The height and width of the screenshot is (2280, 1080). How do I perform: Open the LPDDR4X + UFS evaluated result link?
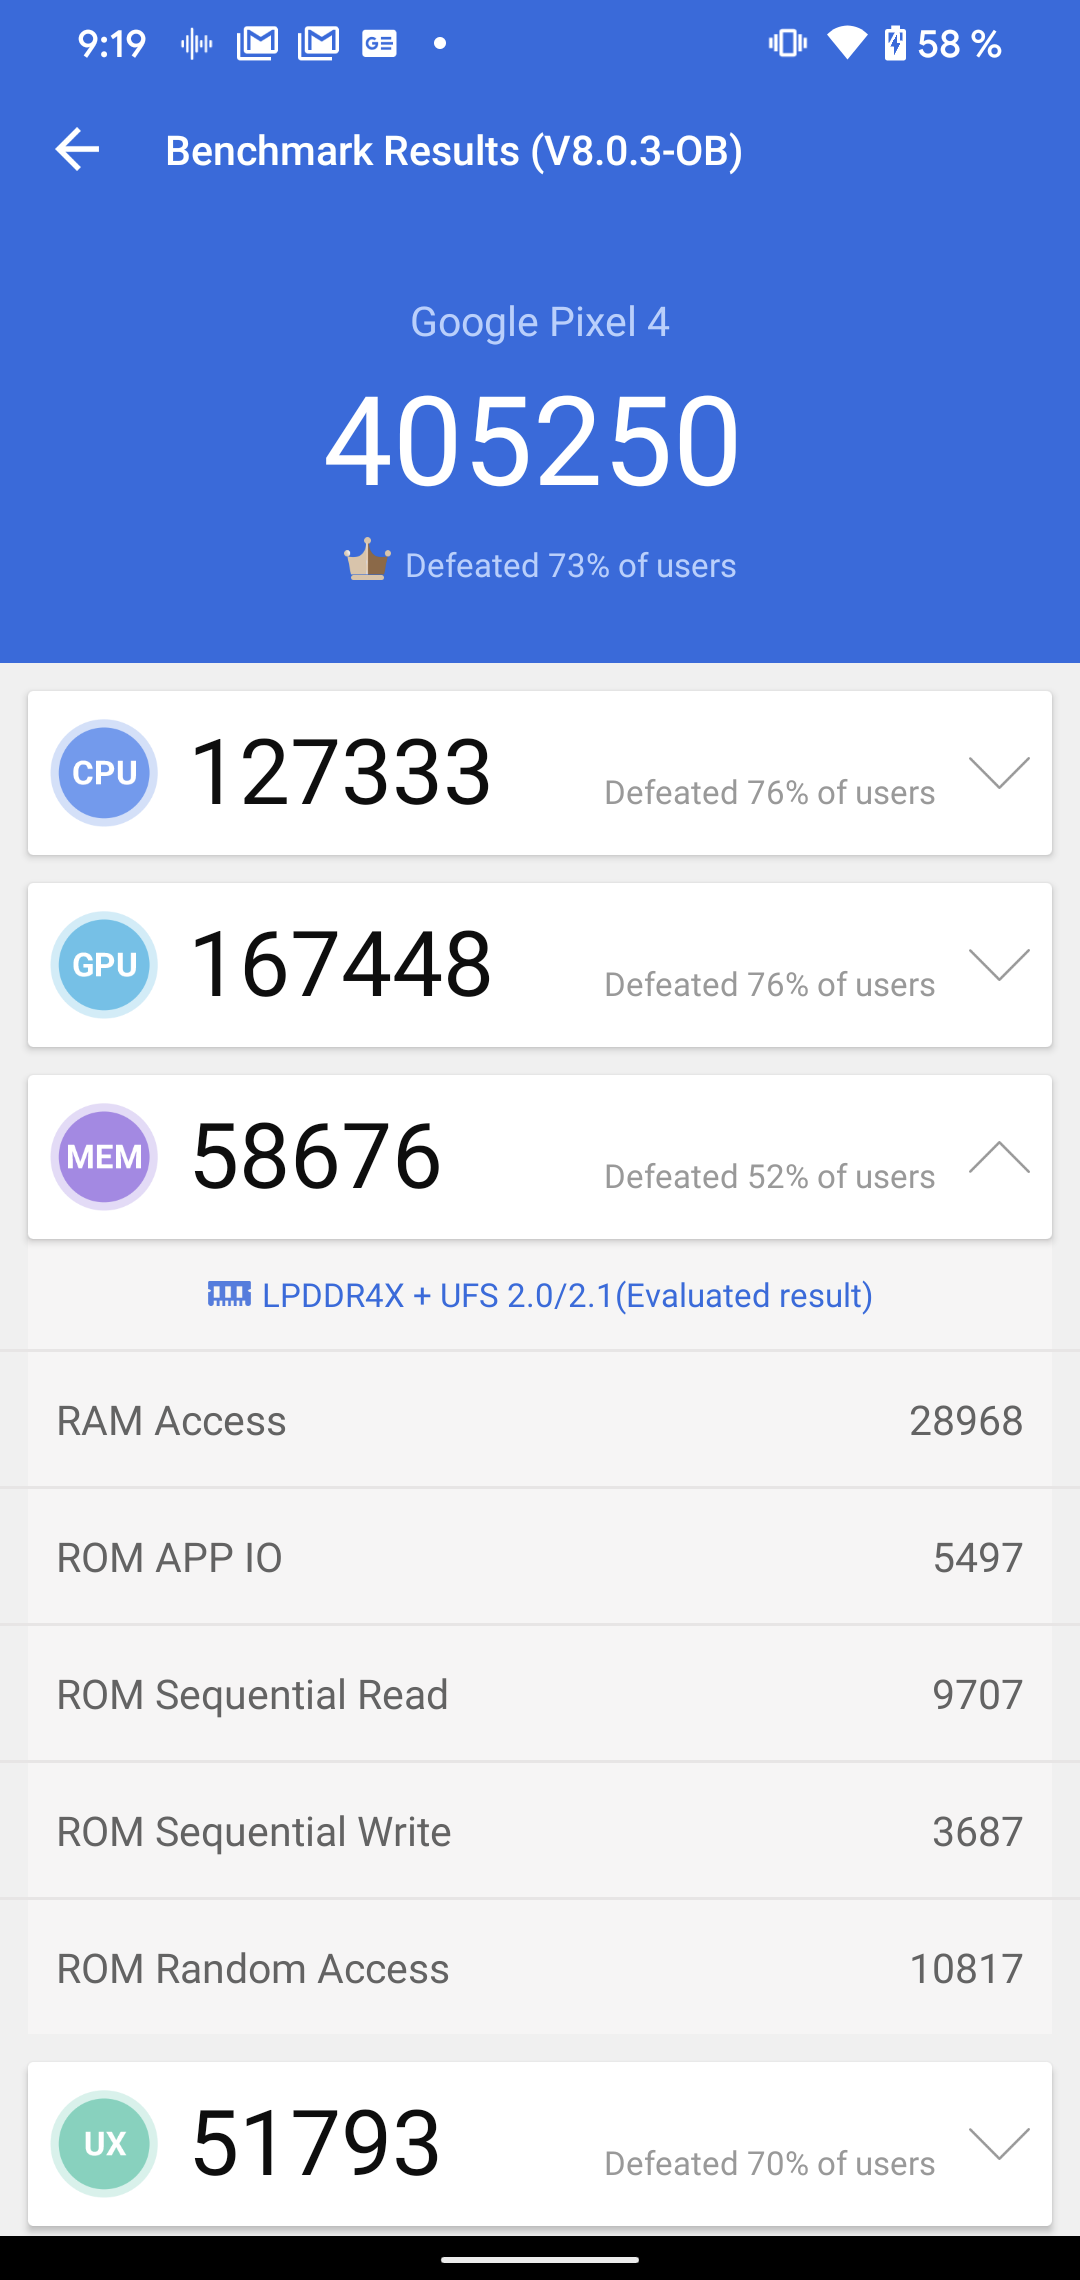[566, 1295]
